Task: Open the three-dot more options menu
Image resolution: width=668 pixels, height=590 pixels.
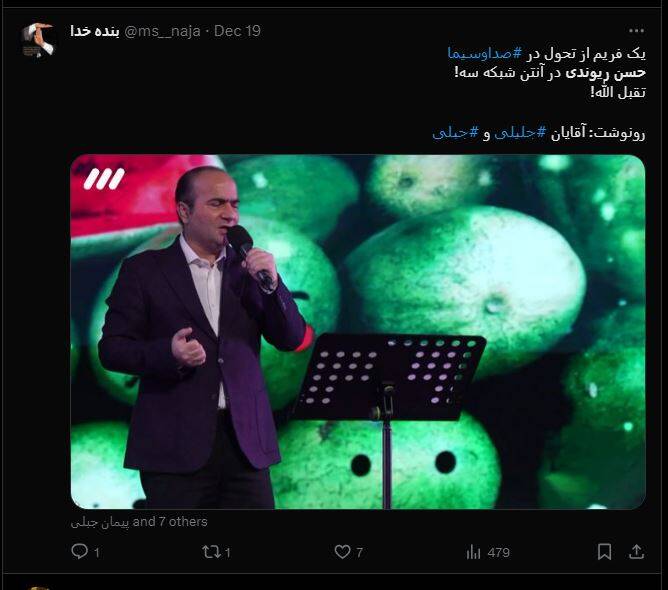Action: tap(636, 31)
